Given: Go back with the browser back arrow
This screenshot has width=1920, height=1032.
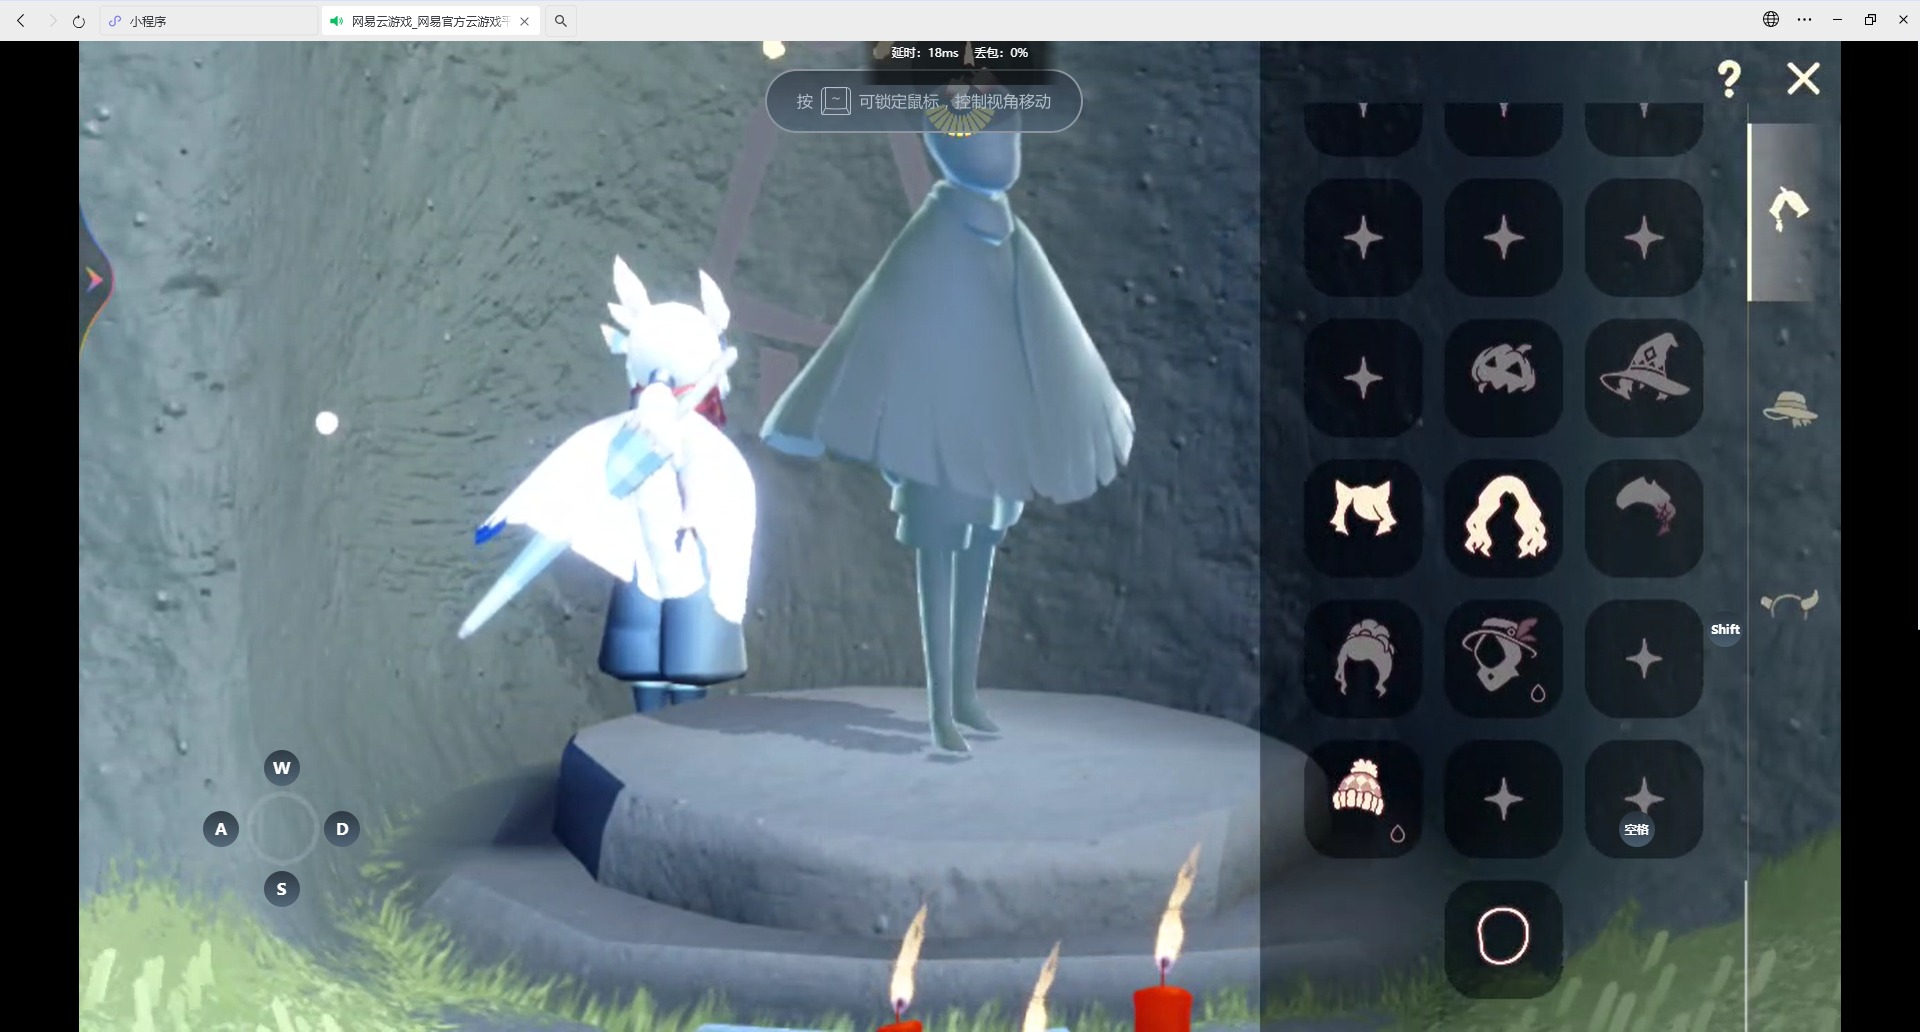Looking at the screenshot, I should tap(21, 20).
